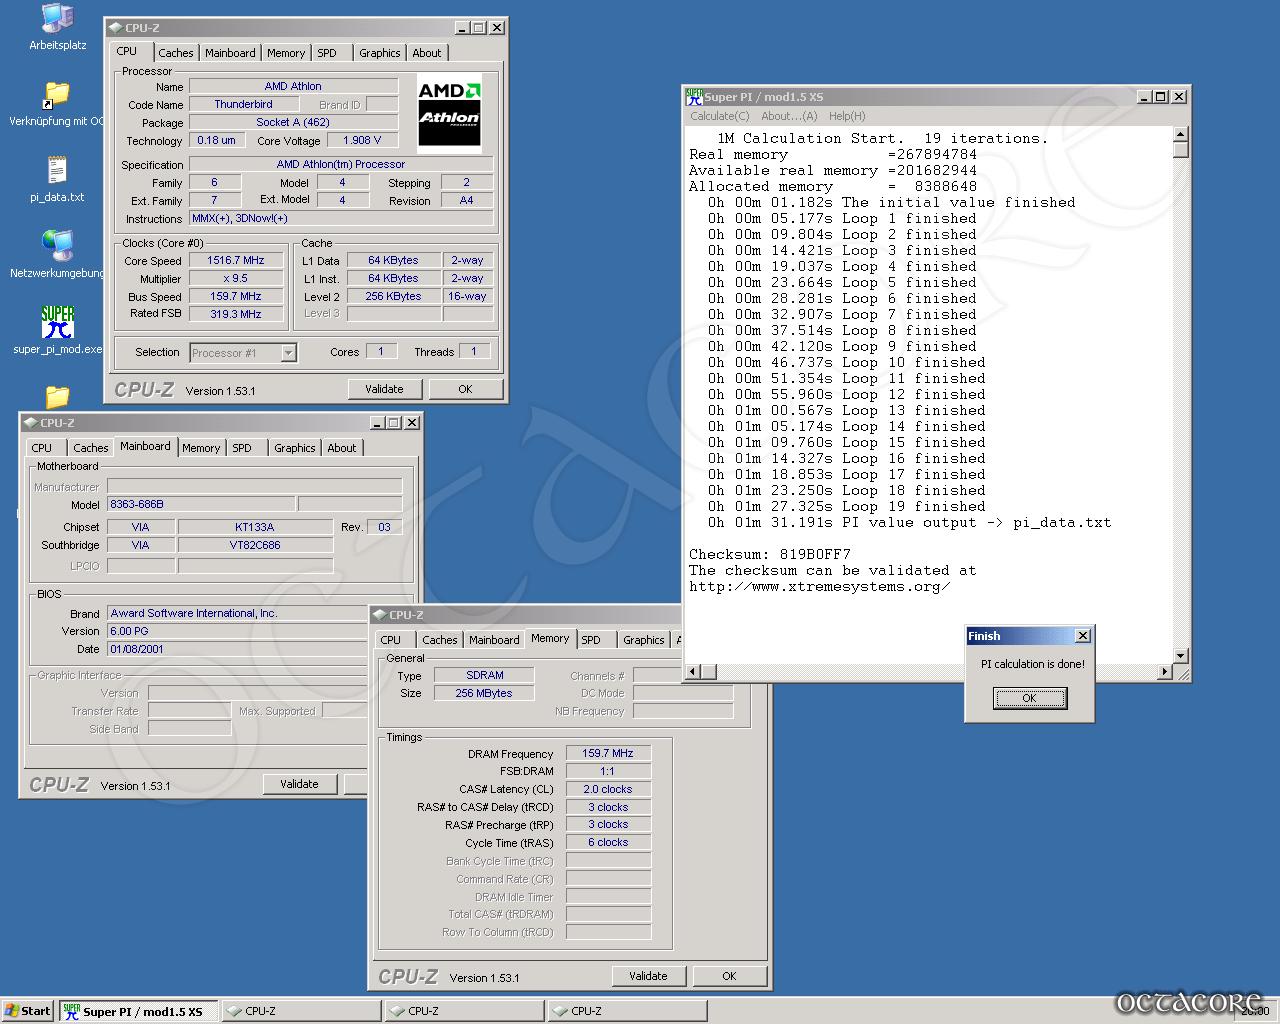Click the http://www.xtremesystems.org/ text
The width and height of the screenshot is (1280, 1024).
coord(819,586)
